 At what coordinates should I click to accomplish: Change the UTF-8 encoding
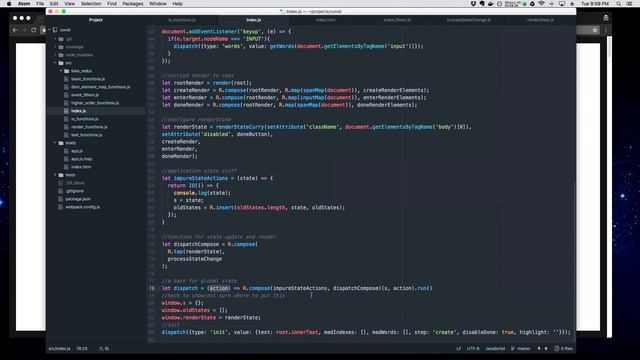coord(473,349)
